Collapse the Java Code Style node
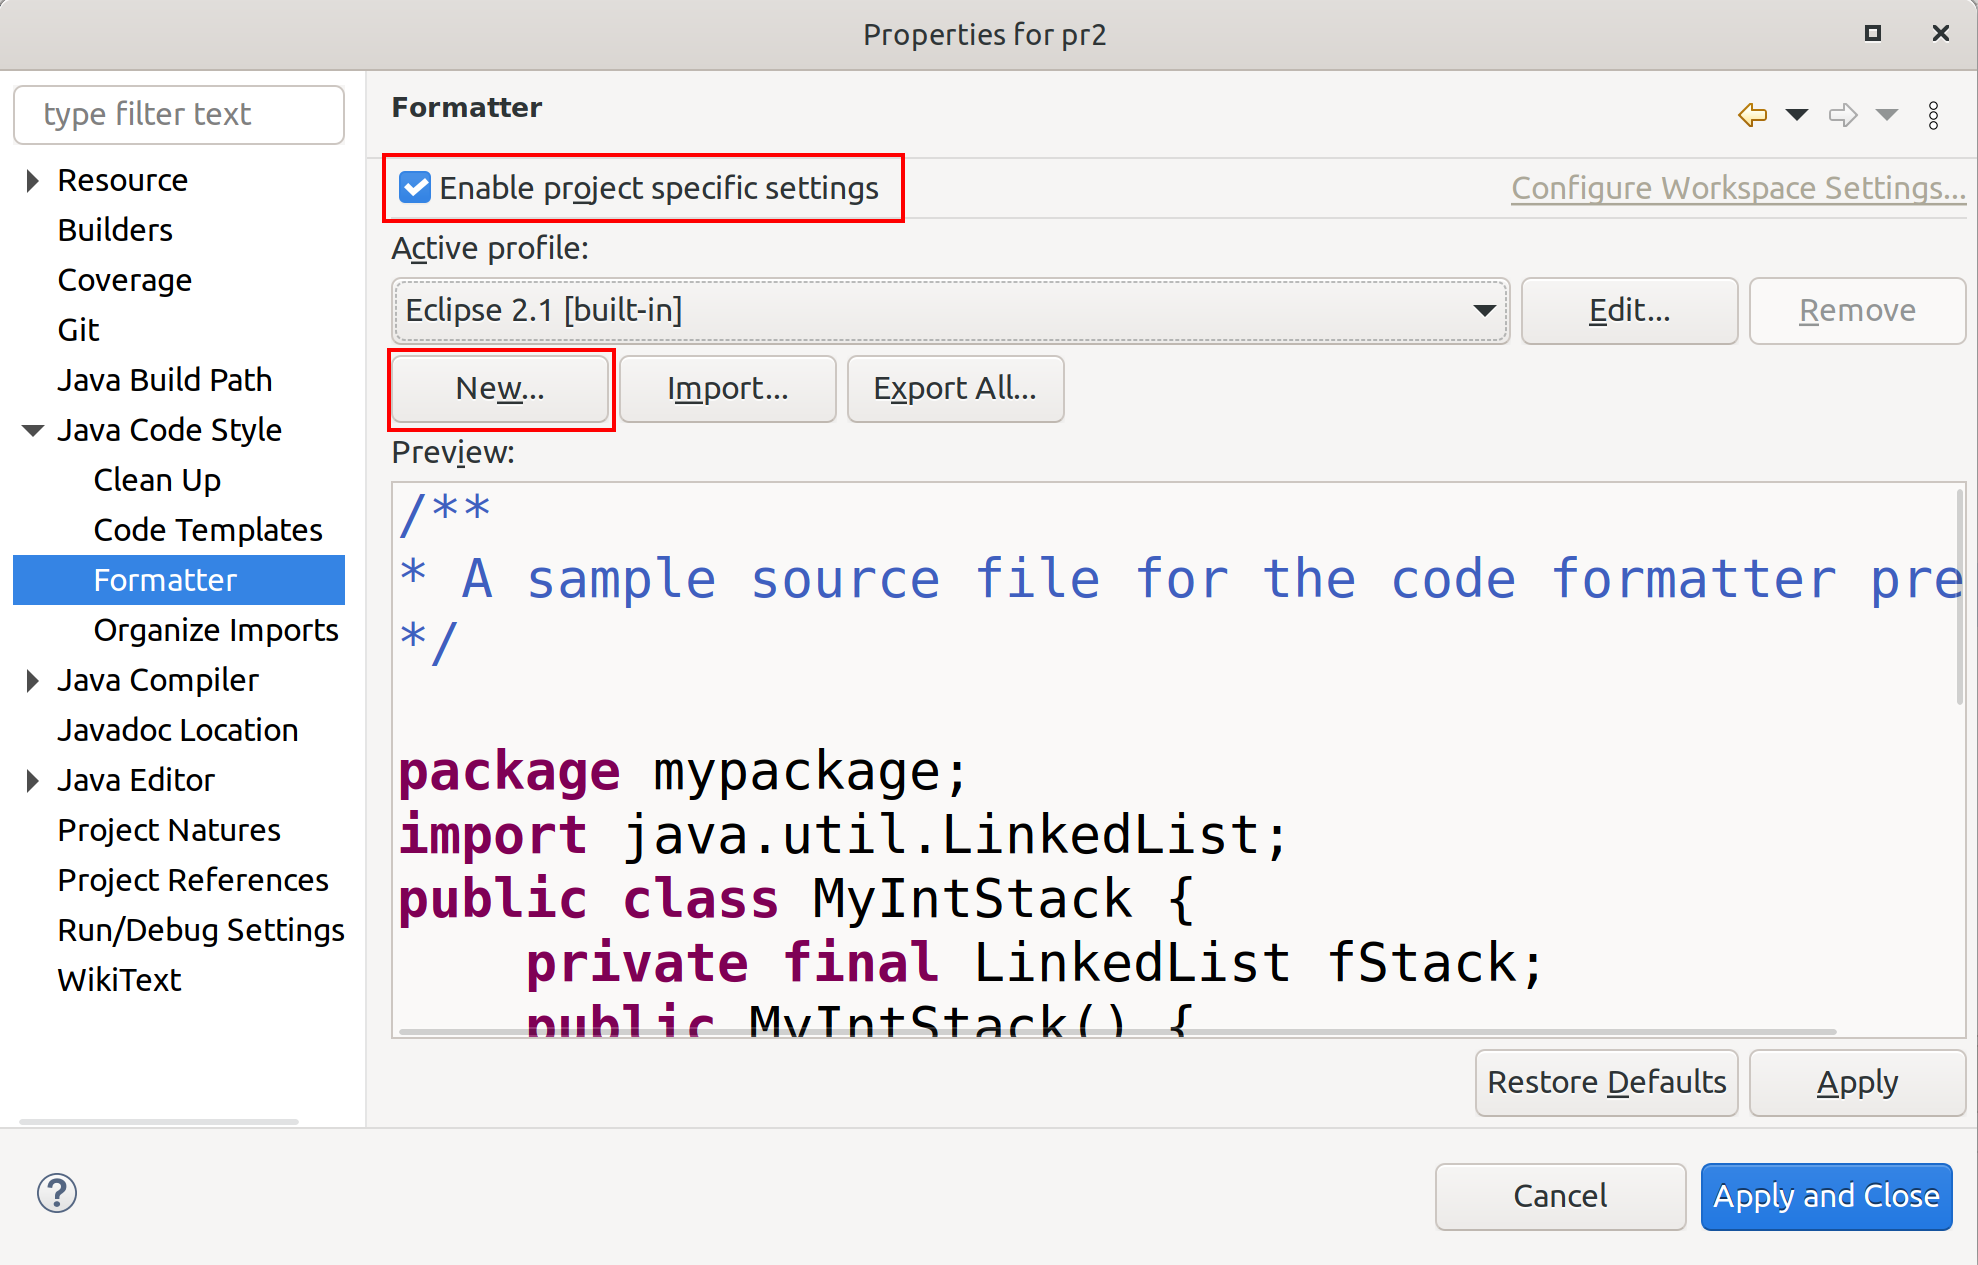This screenshot has width=1978, height=1265. (x=32, y=430)
